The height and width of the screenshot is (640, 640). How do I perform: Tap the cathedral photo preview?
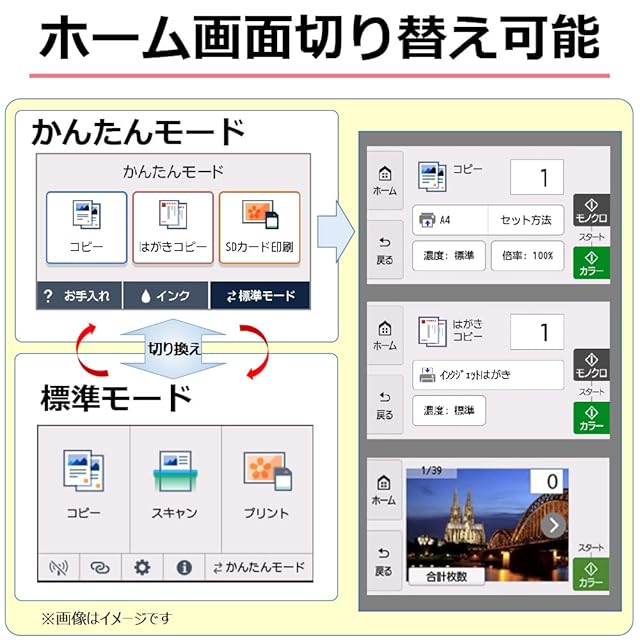pyautogui.click(x=487, y=525)
